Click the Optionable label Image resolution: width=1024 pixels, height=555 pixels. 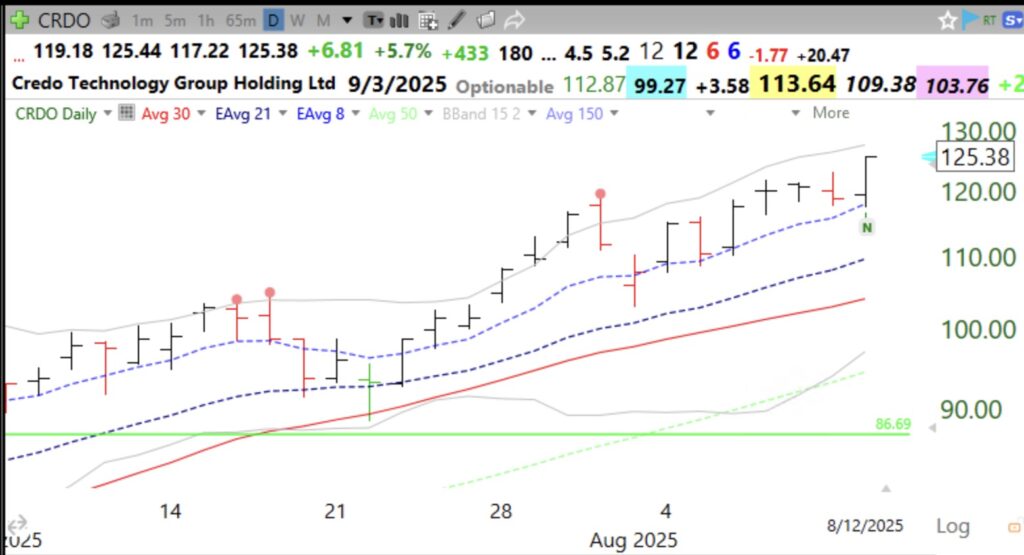[505, 87]
